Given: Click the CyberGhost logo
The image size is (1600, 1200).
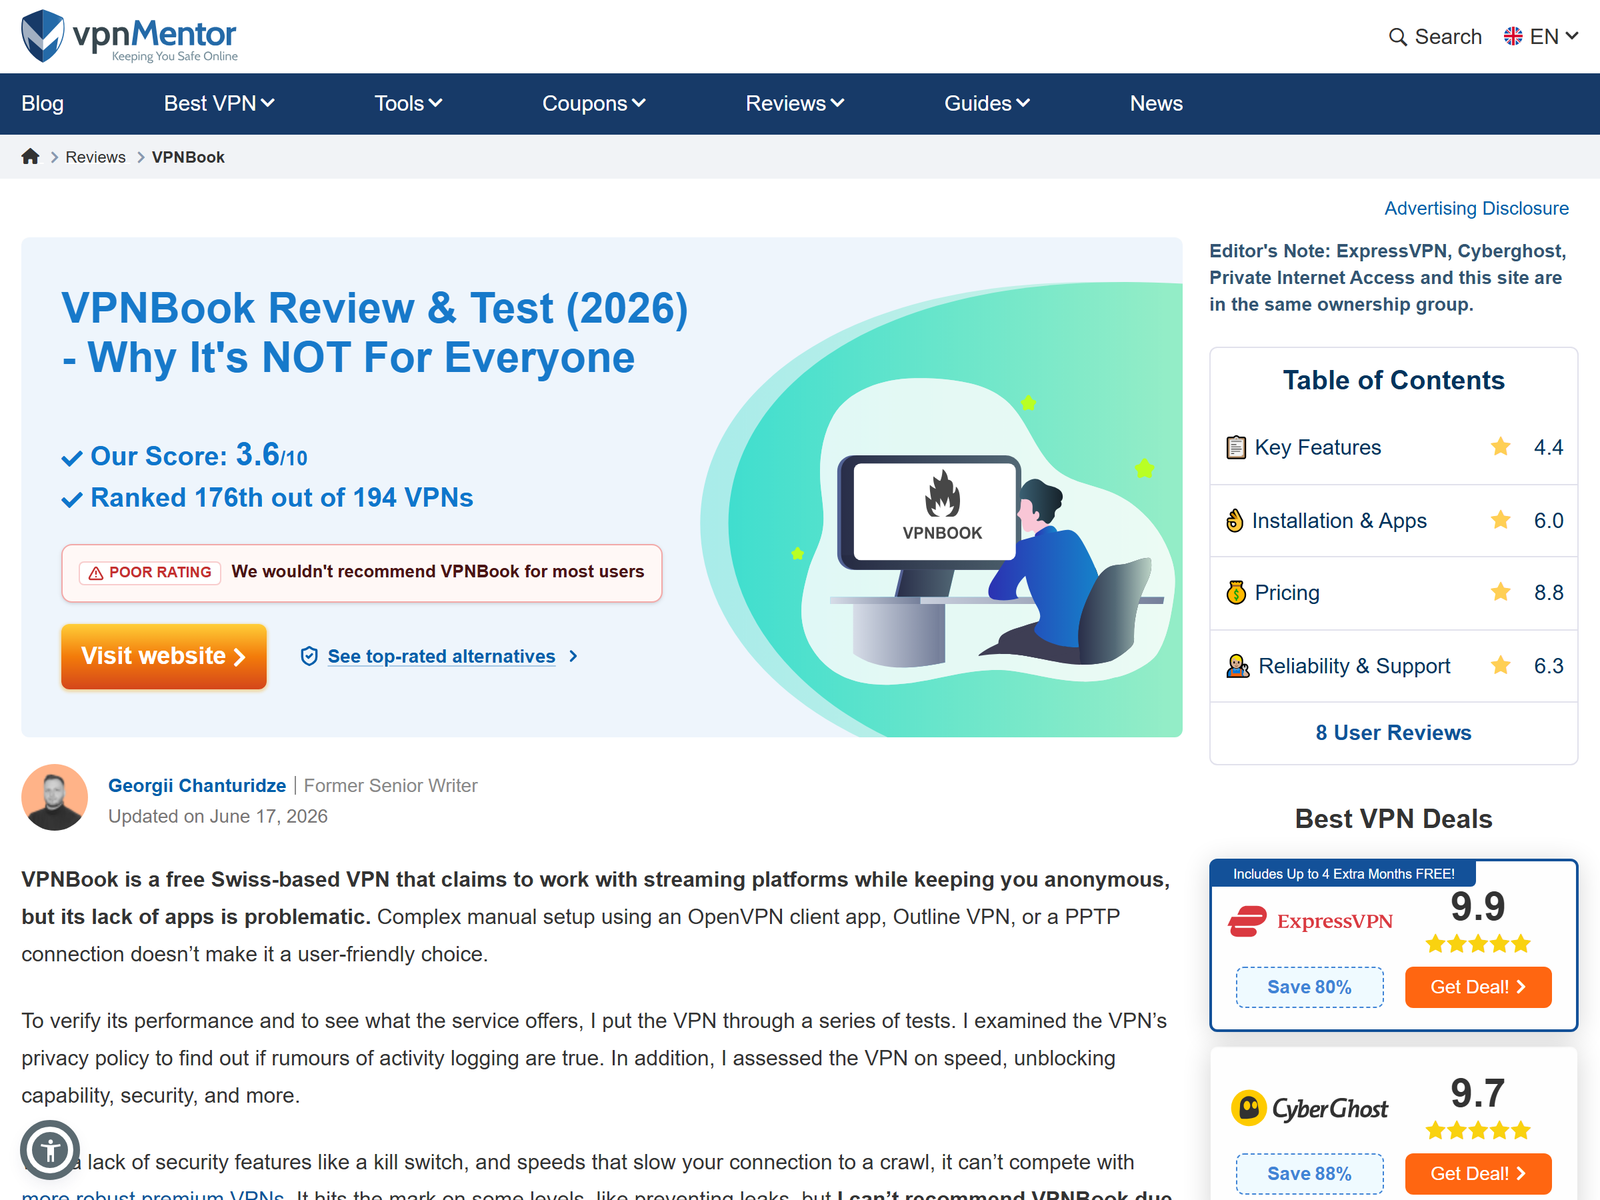Looking at the screenshot, I should (x=1309, y=1108).
